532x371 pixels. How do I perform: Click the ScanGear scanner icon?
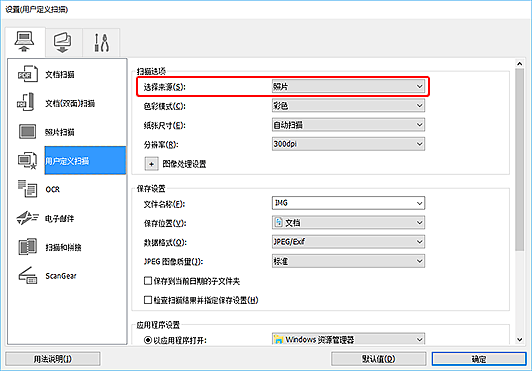click(x=27, y=275)
